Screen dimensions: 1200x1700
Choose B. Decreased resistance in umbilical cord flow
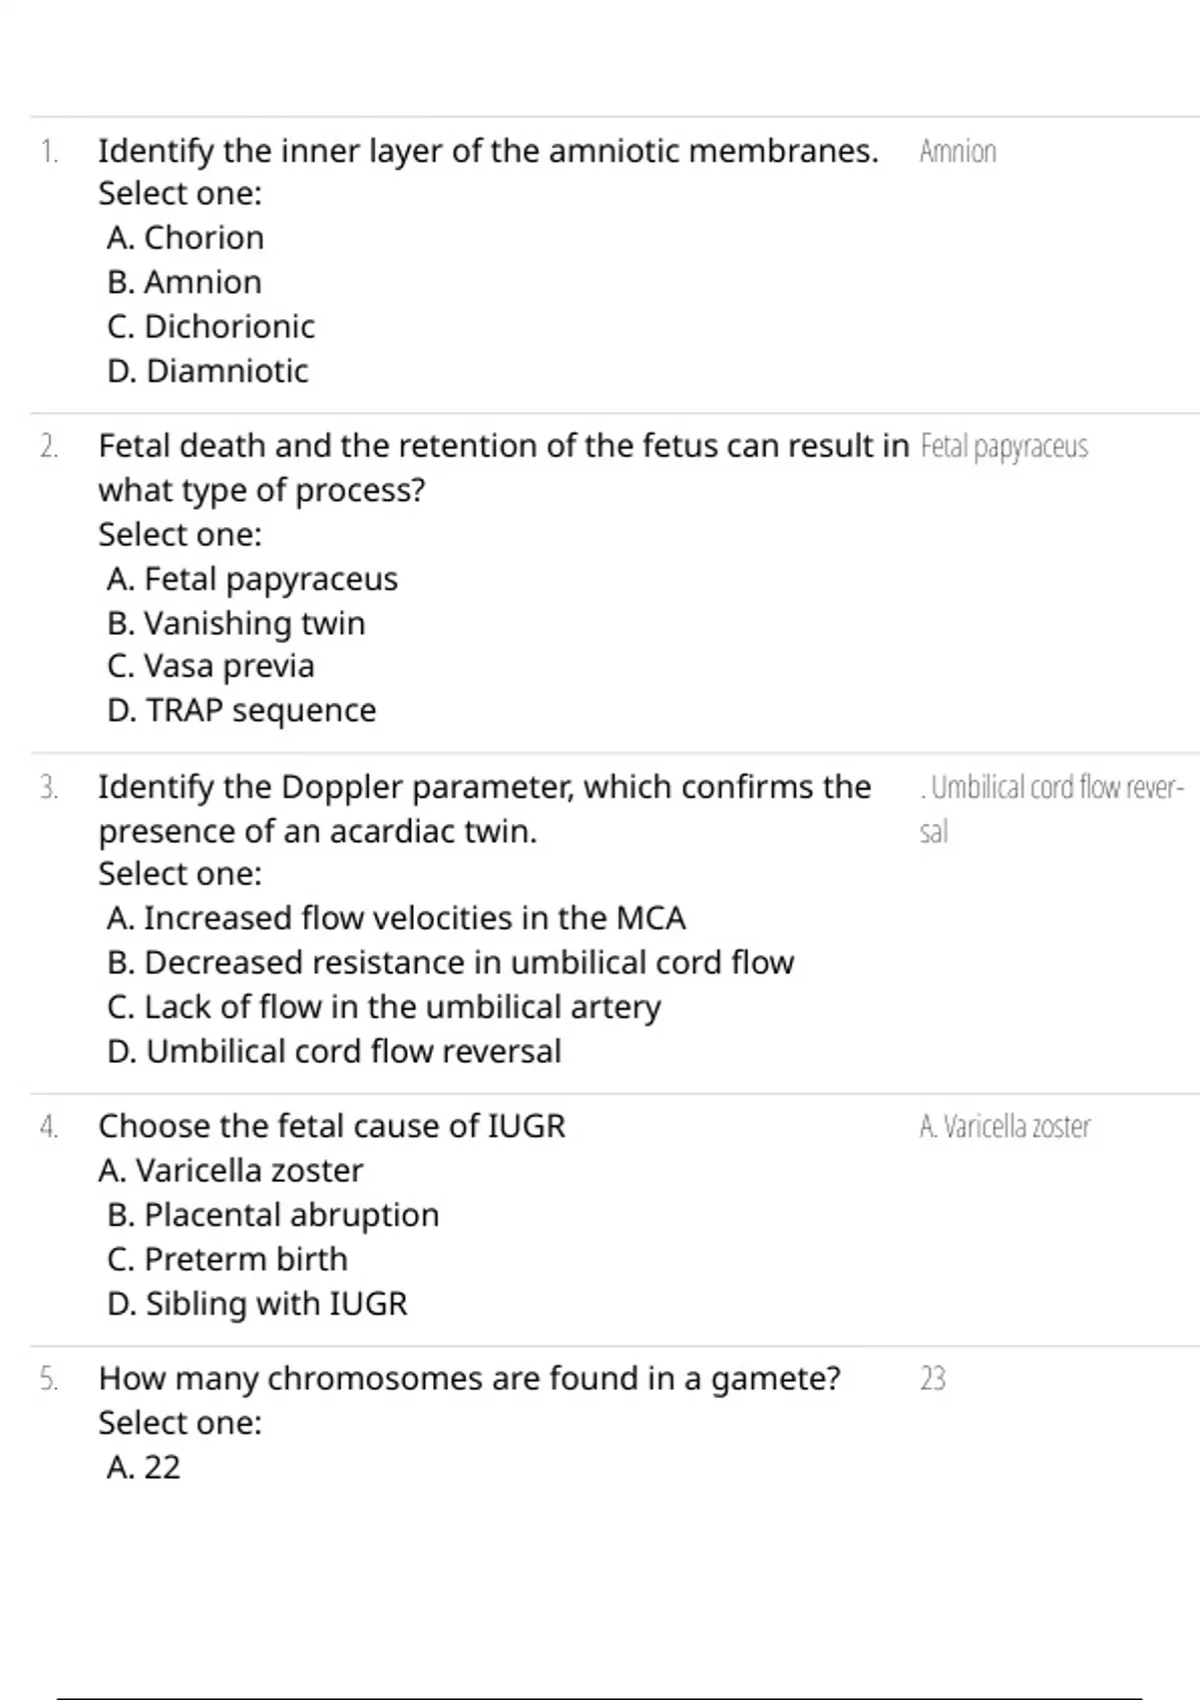click(x=451, y=962)
